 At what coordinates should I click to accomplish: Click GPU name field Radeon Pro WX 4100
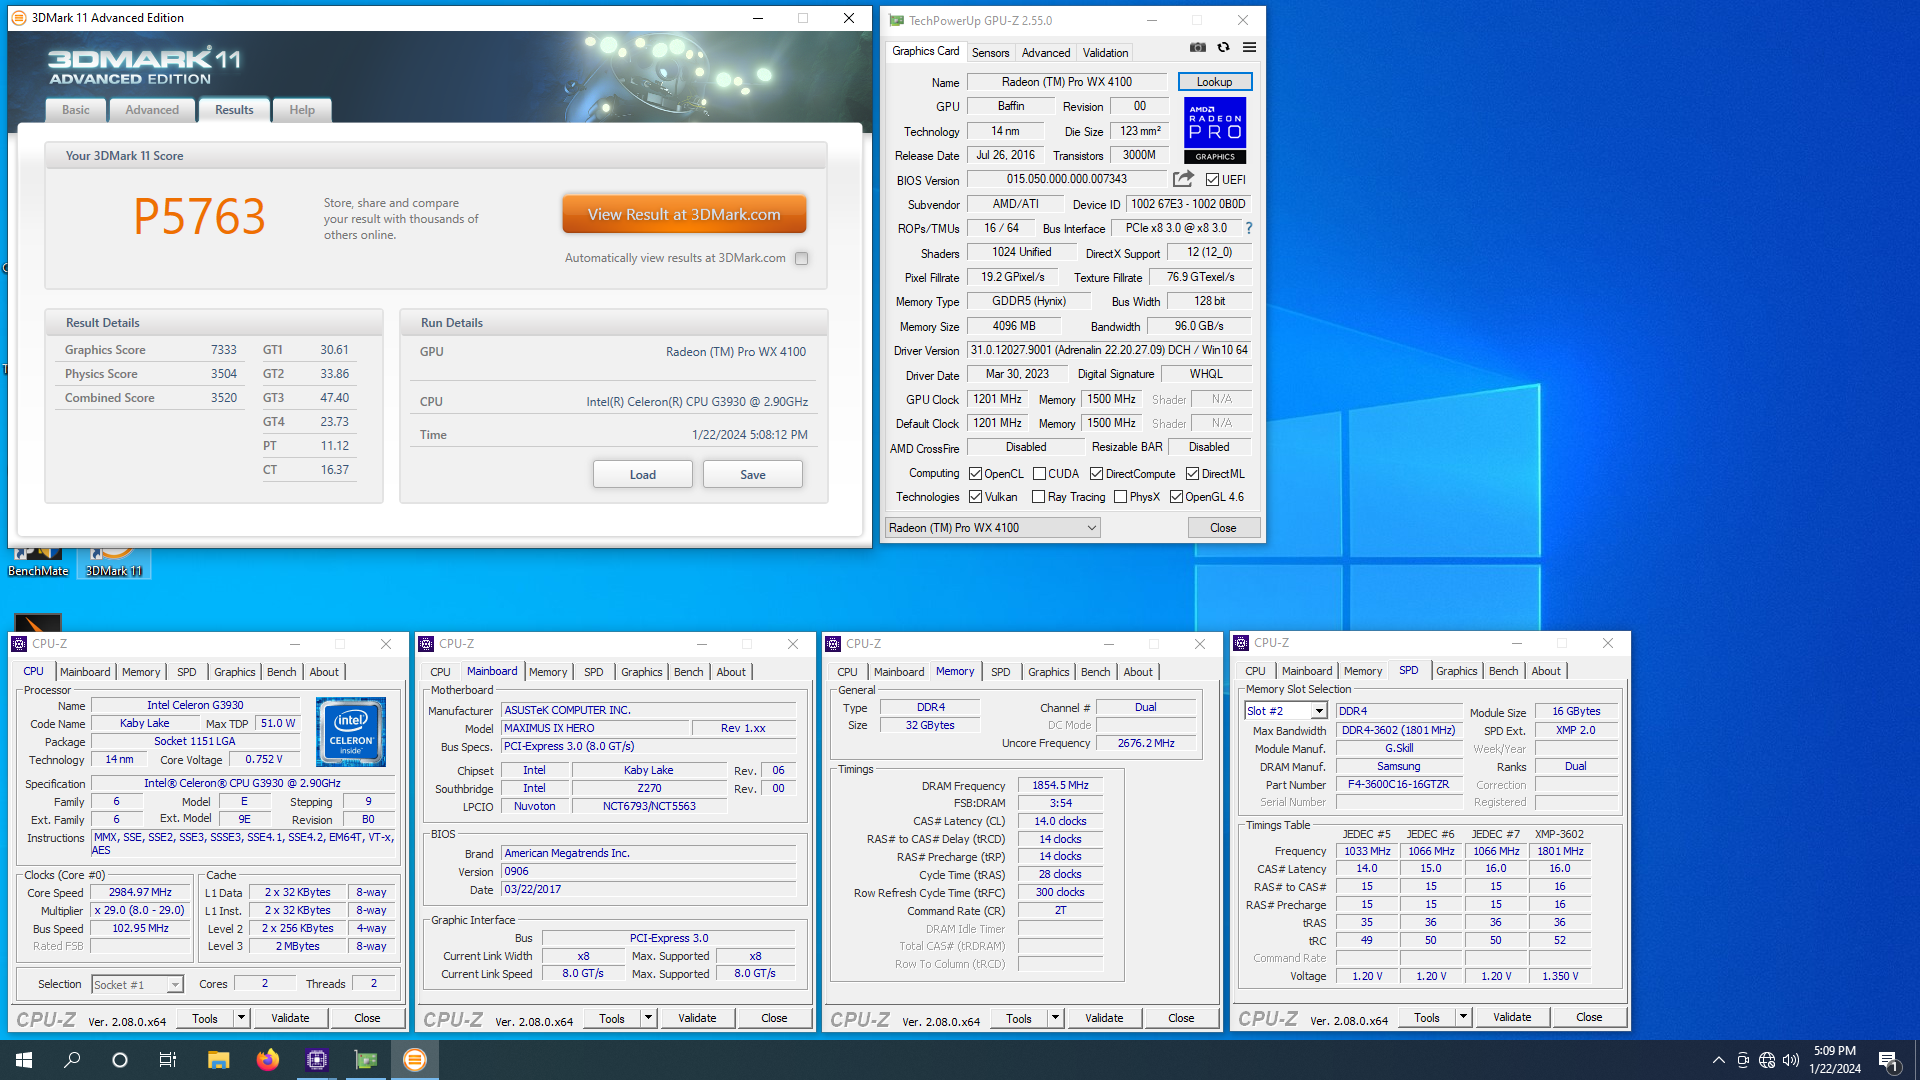(x=1066, y=82)
